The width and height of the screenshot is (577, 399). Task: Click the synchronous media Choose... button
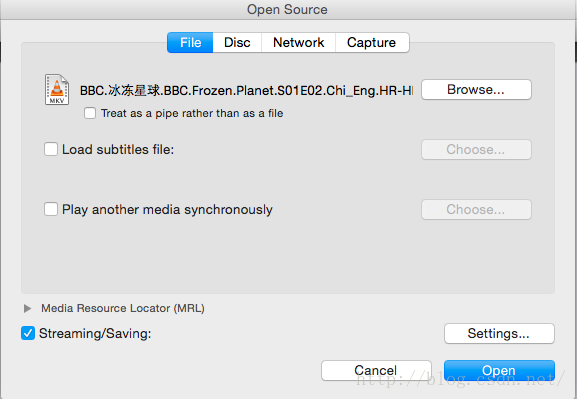[476, 209]
